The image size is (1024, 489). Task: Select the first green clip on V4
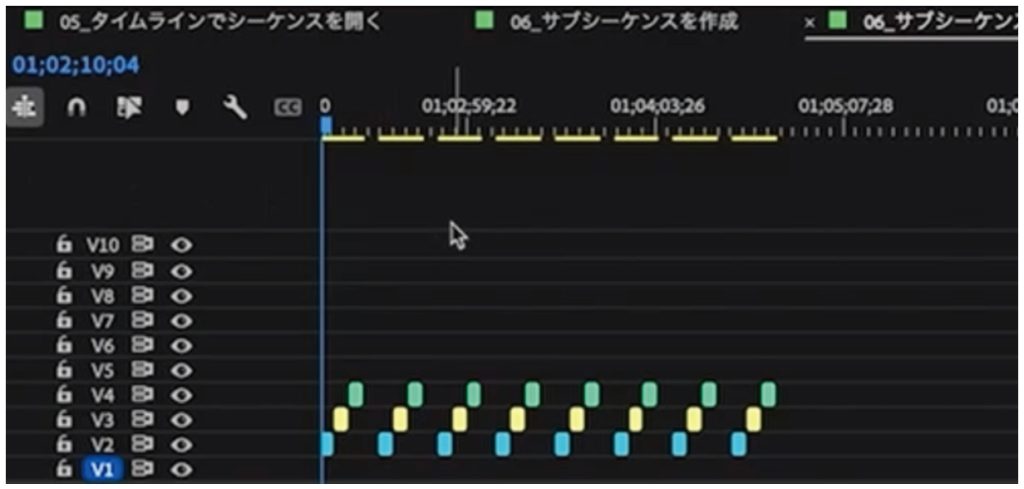pos(354,394)
